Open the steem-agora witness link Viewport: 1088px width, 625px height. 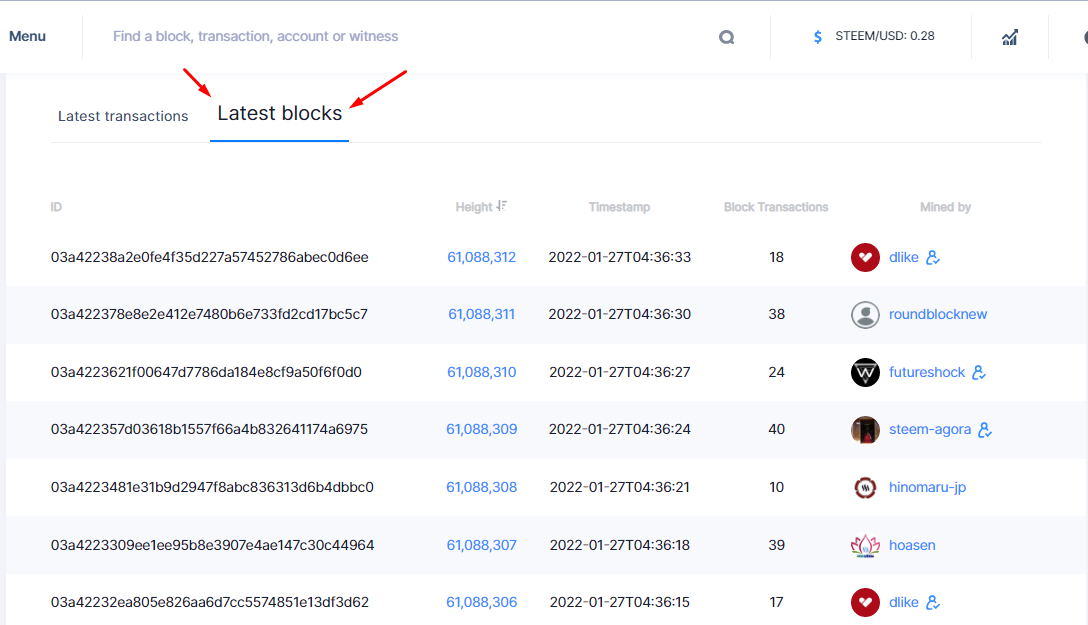pyautogui.click(x=930, y=429)
